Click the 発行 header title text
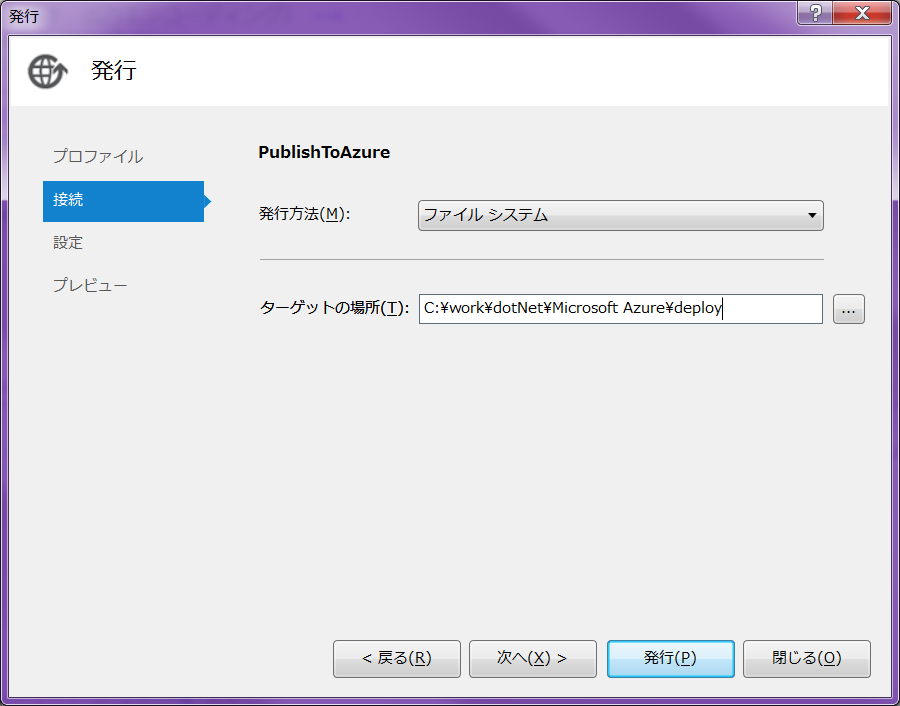This screenshot has height=706, width=900. (x=114, y=71)
